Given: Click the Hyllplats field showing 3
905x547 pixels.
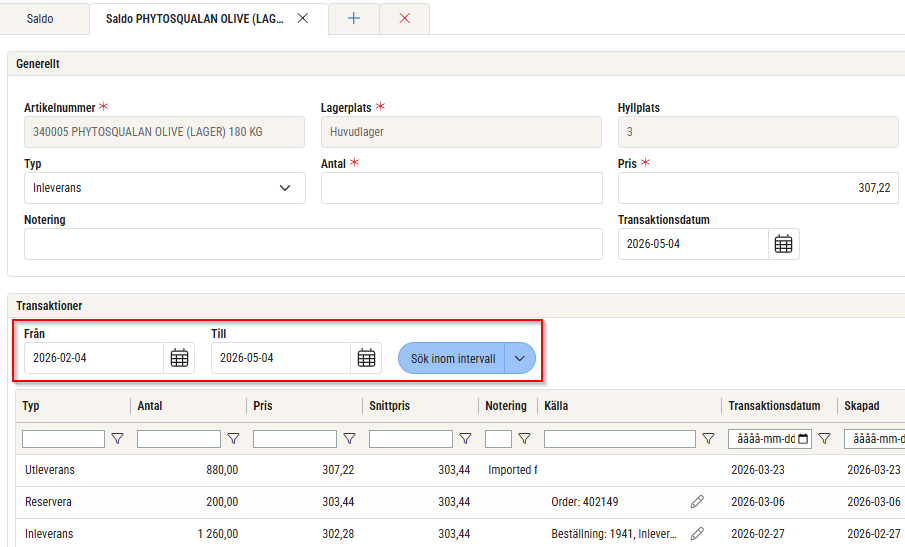Looking at the screenshot, I should point(758,132).
